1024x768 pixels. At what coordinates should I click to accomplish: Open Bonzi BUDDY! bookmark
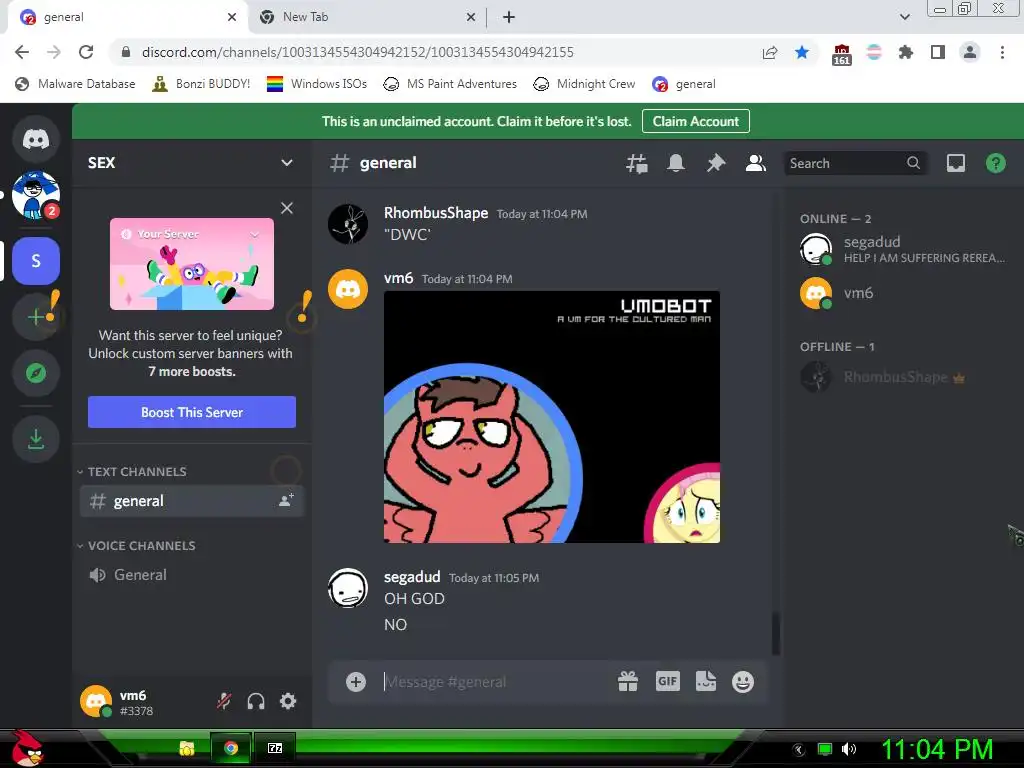(x=201, y=84)
